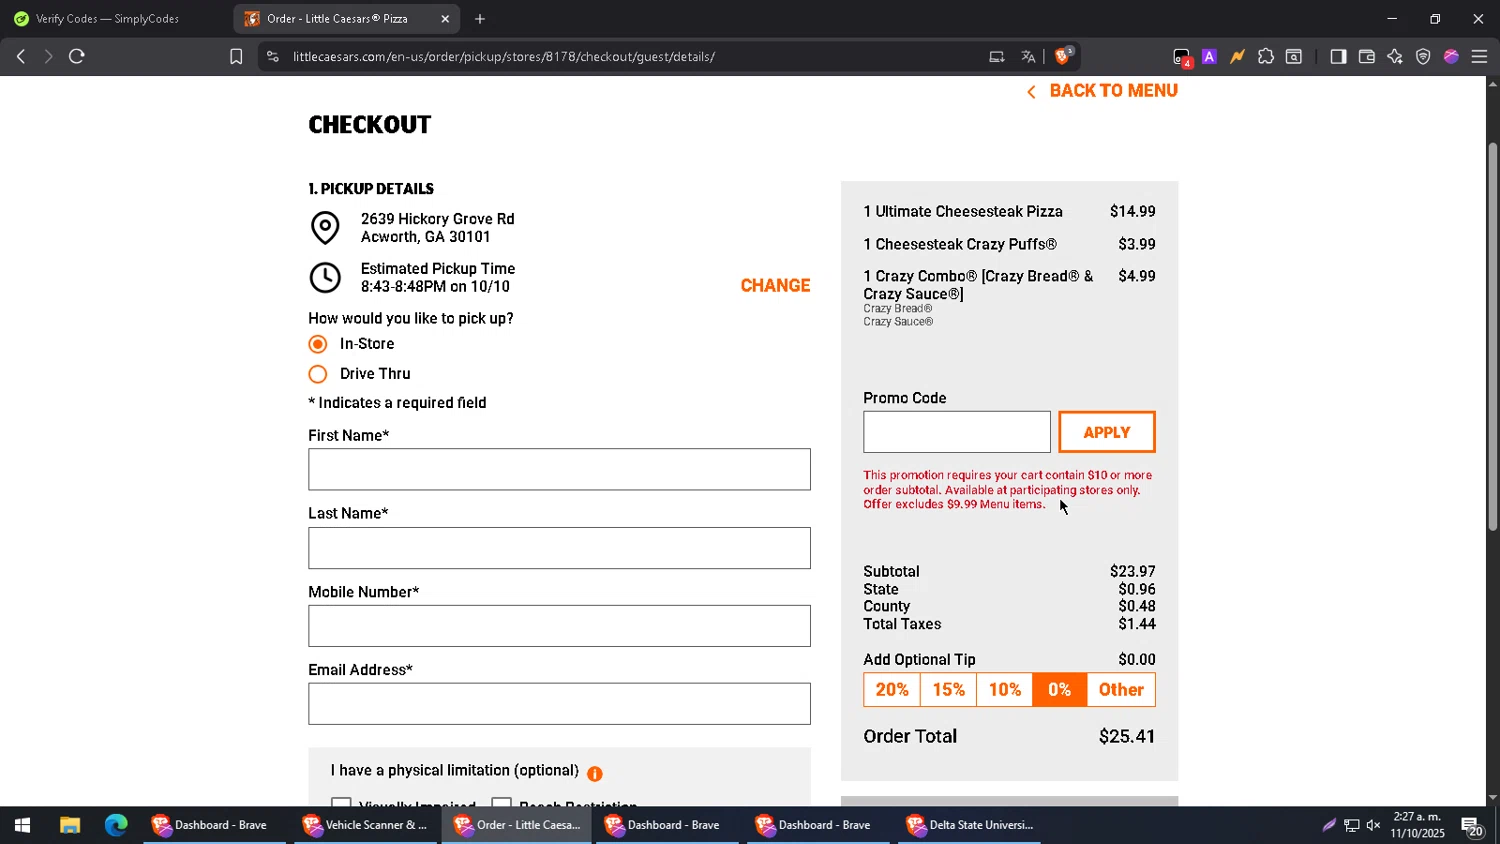Open Order Little Caesars taskbar window

pos(516,825)
